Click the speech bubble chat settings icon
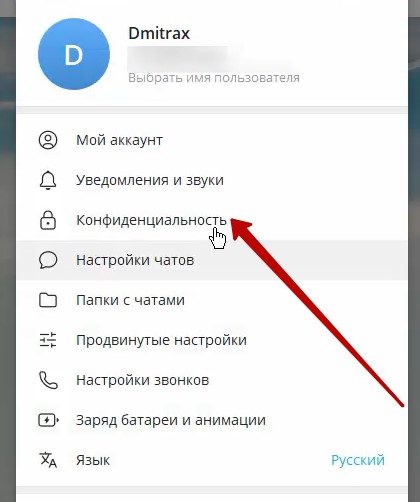This screenshot has height=502, width=420. (48, 260)
